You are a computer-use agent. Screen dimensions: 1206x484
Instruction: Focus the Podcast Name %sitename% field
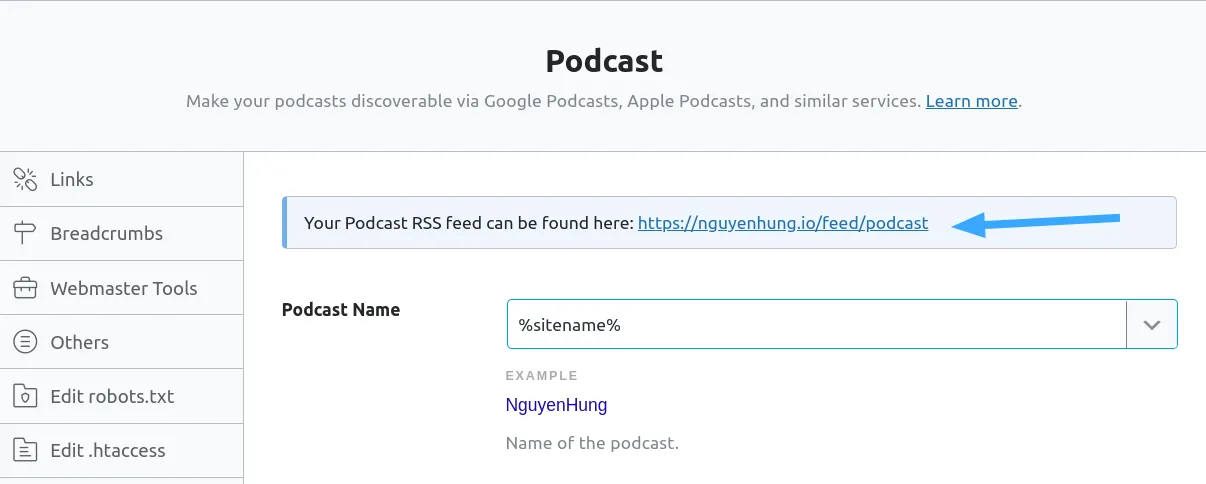pos(817,324)
